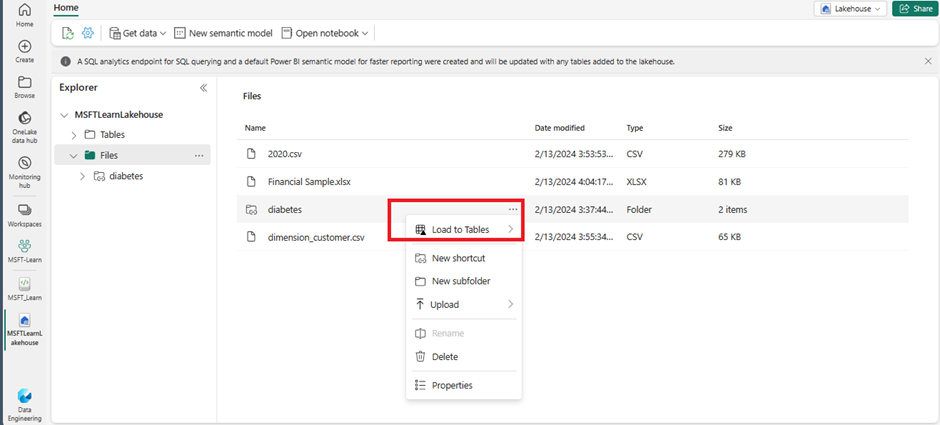Open Monitoring hub in sidebar
Viewport: 940px width, 425px height.
(25, 173)
